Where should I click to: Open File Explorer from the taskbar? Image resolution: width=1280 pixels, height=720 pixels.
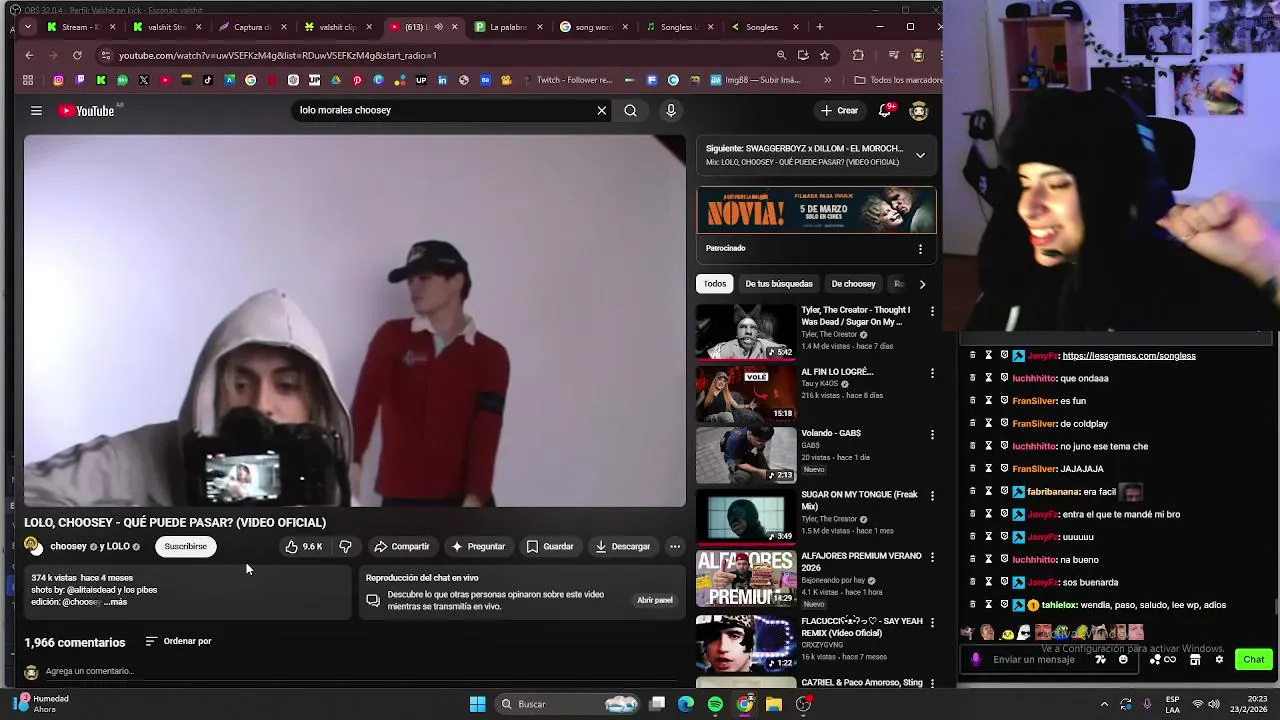pyautogui.click(x=774, y=704)
